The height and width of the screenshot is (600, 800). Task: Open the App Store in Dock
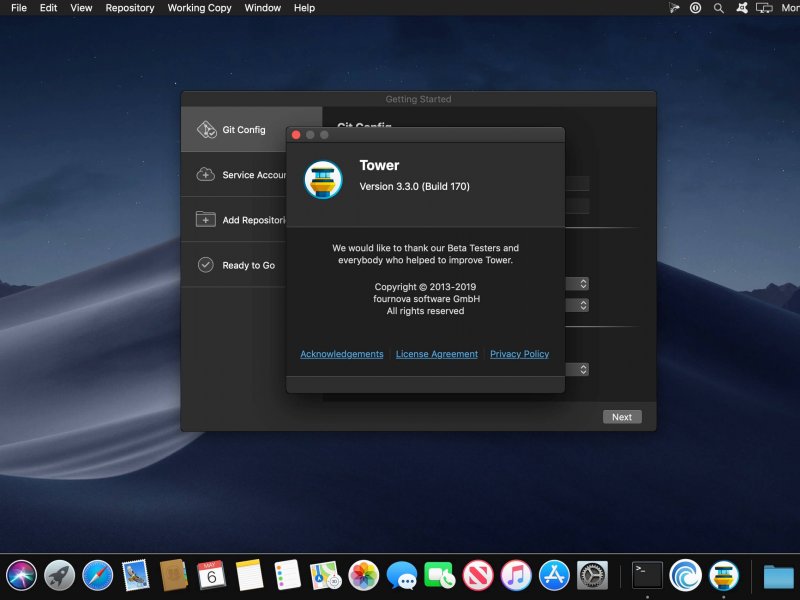[x=554, y=575]
